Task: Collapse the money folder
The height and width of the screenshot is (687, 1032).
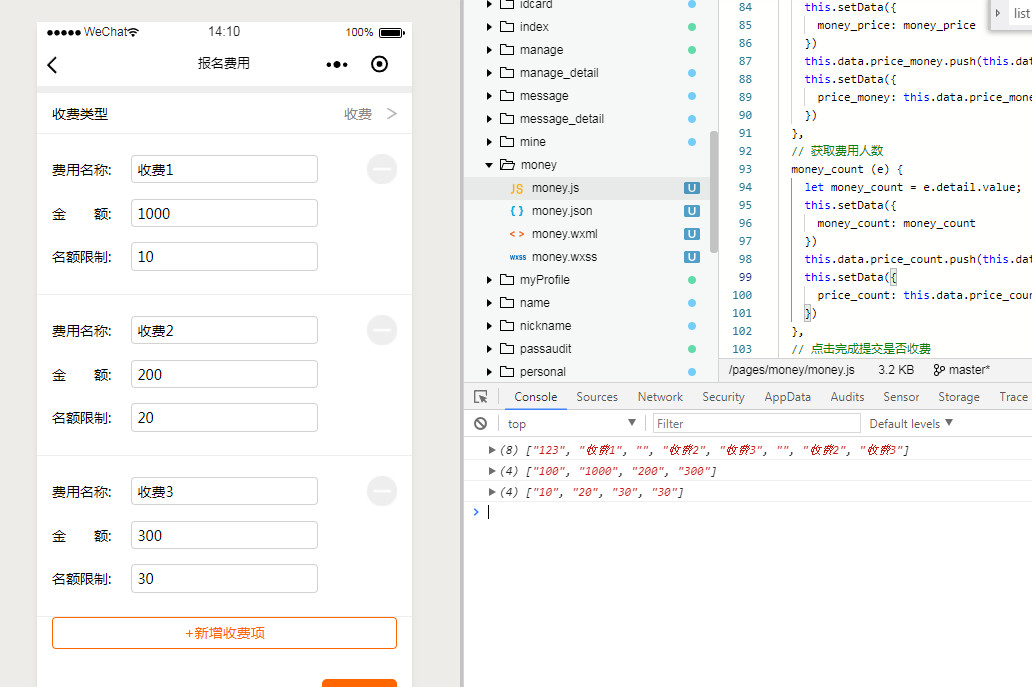Action: (489, 165)
